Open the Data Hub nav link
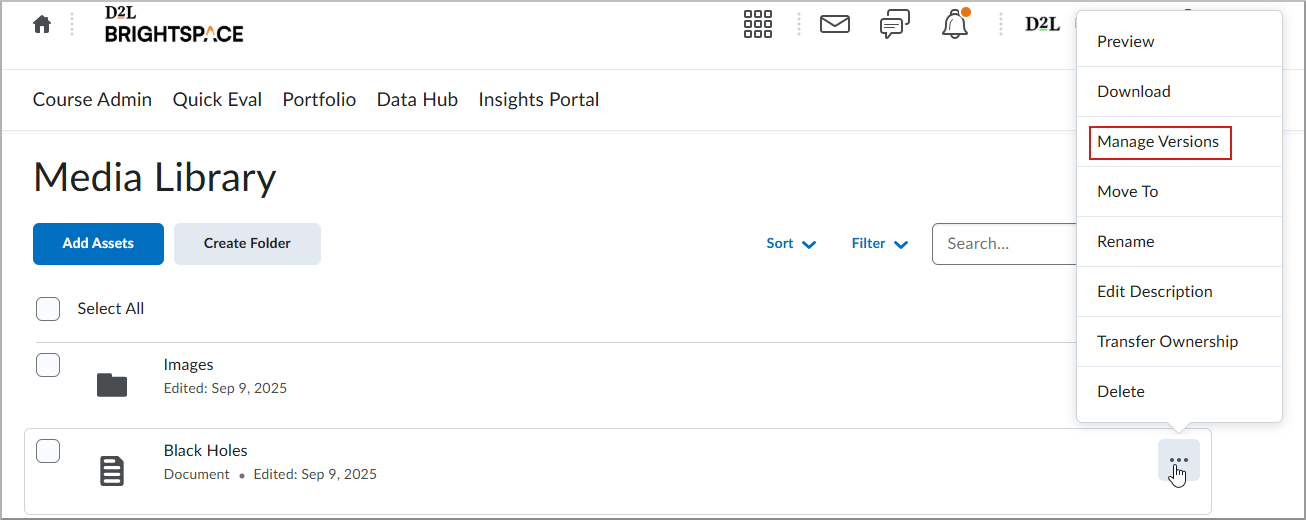This screenshot has height=520, width=1306. coord(417,99)
